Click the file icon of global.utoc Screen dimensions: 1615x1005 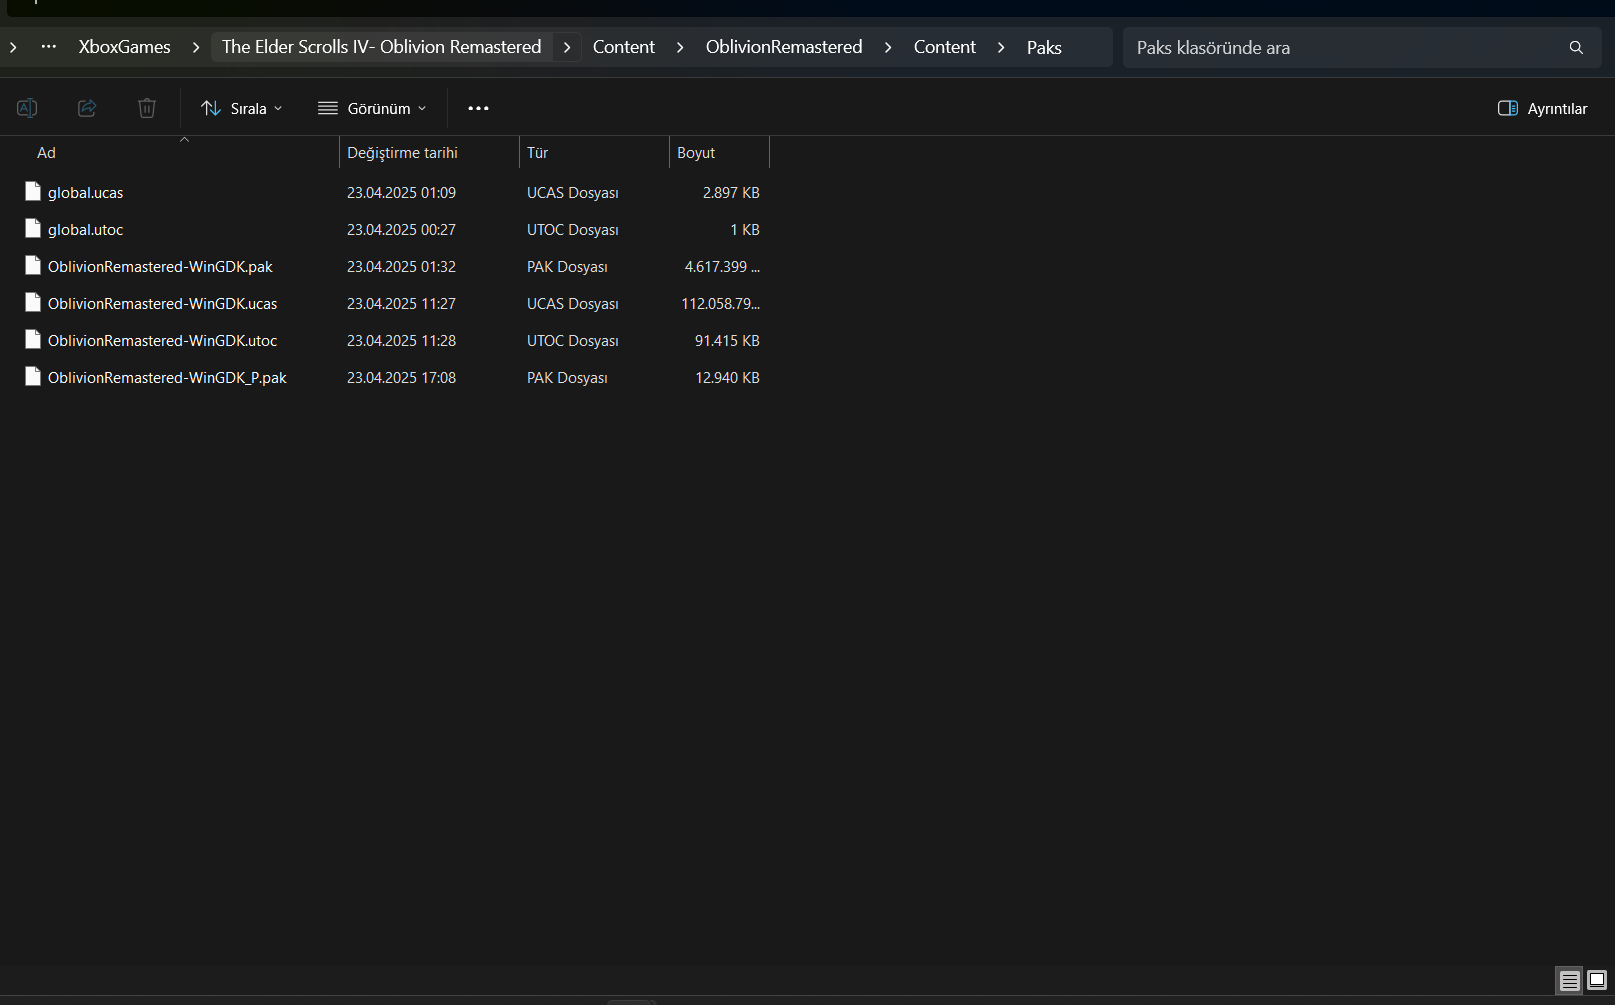pos(33,229)
